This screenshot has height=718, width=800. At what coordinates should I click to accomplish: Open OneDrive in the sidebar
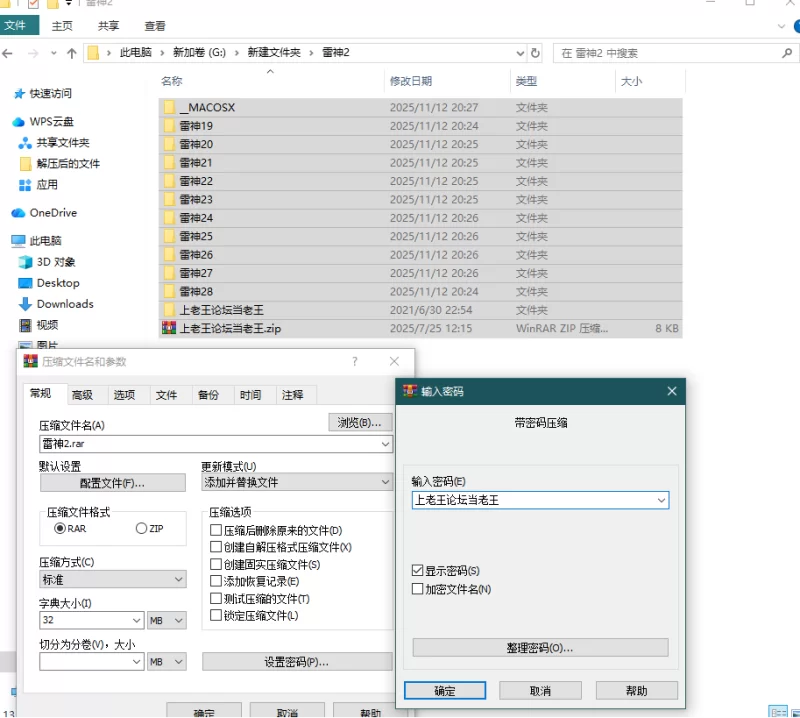52,213
